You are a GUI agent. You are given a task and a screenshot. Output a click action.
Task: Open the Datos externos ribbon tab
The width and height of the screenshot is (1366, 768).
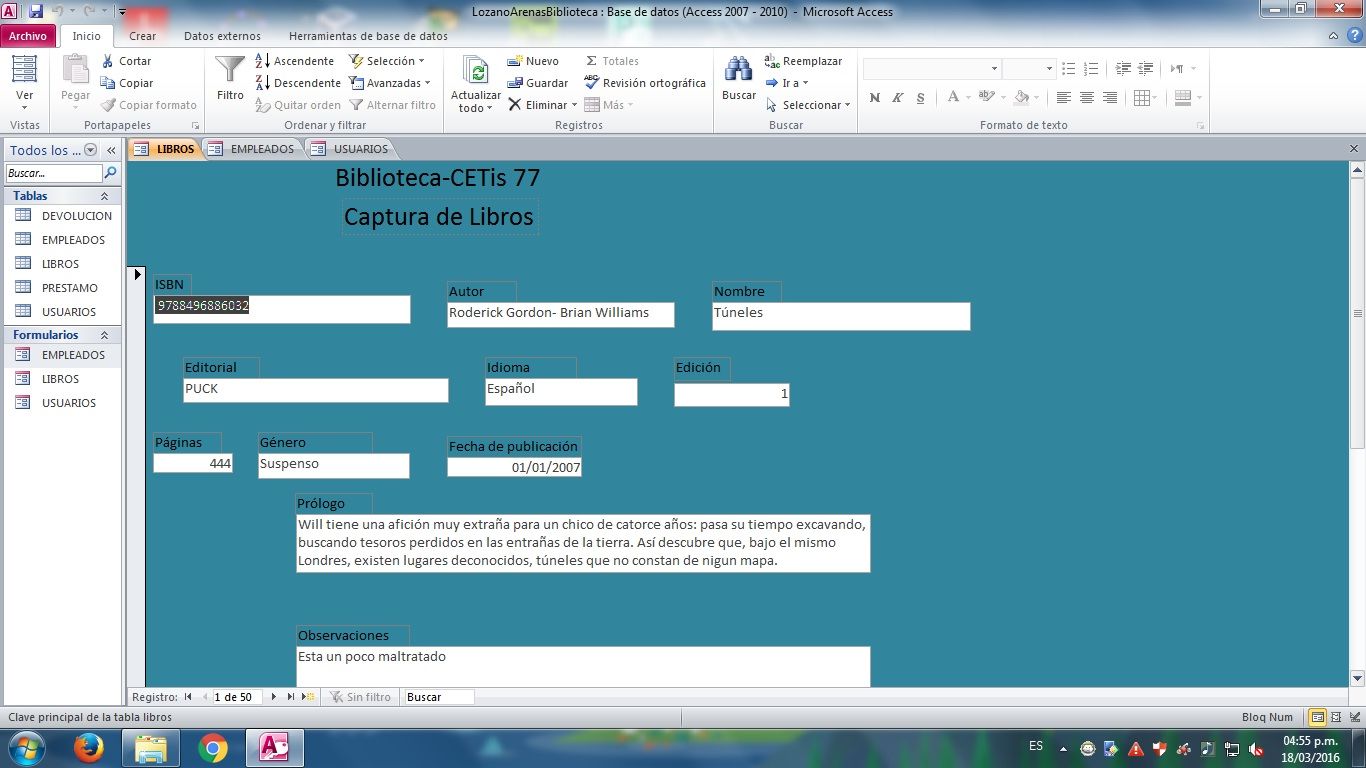(222, 36)
